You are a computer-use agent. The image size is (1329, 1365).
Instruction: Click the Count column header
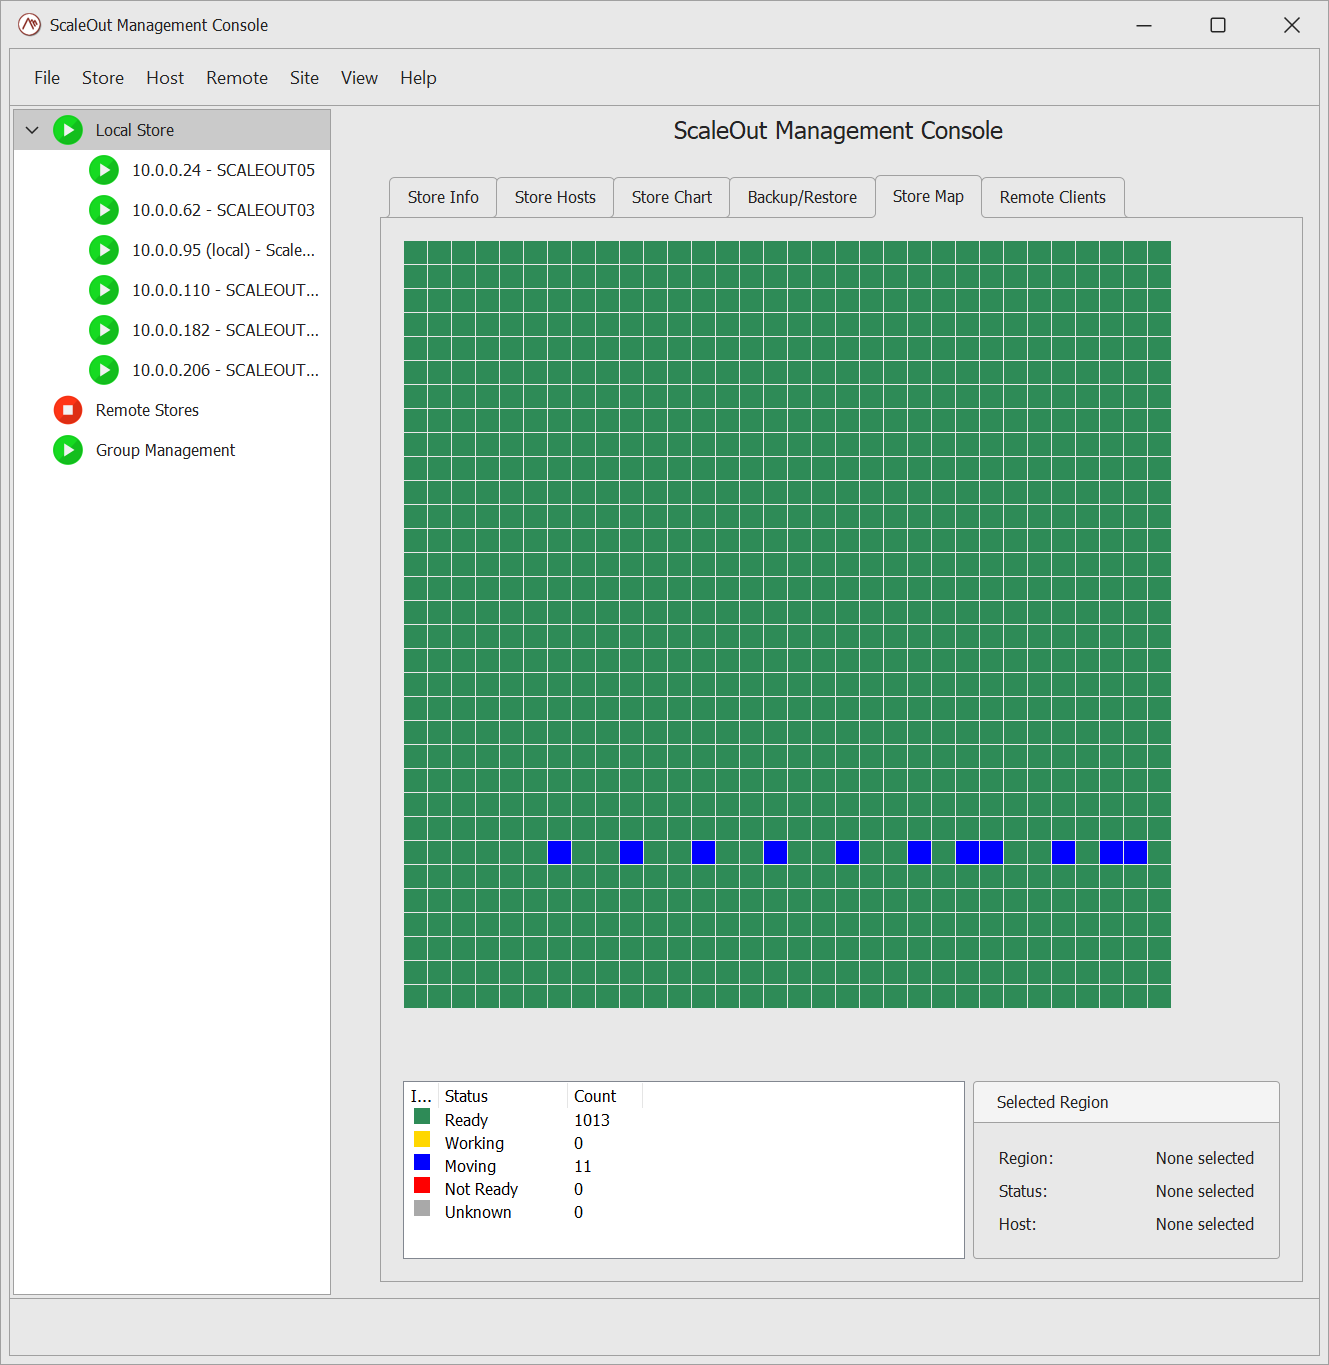(605, 1096)
